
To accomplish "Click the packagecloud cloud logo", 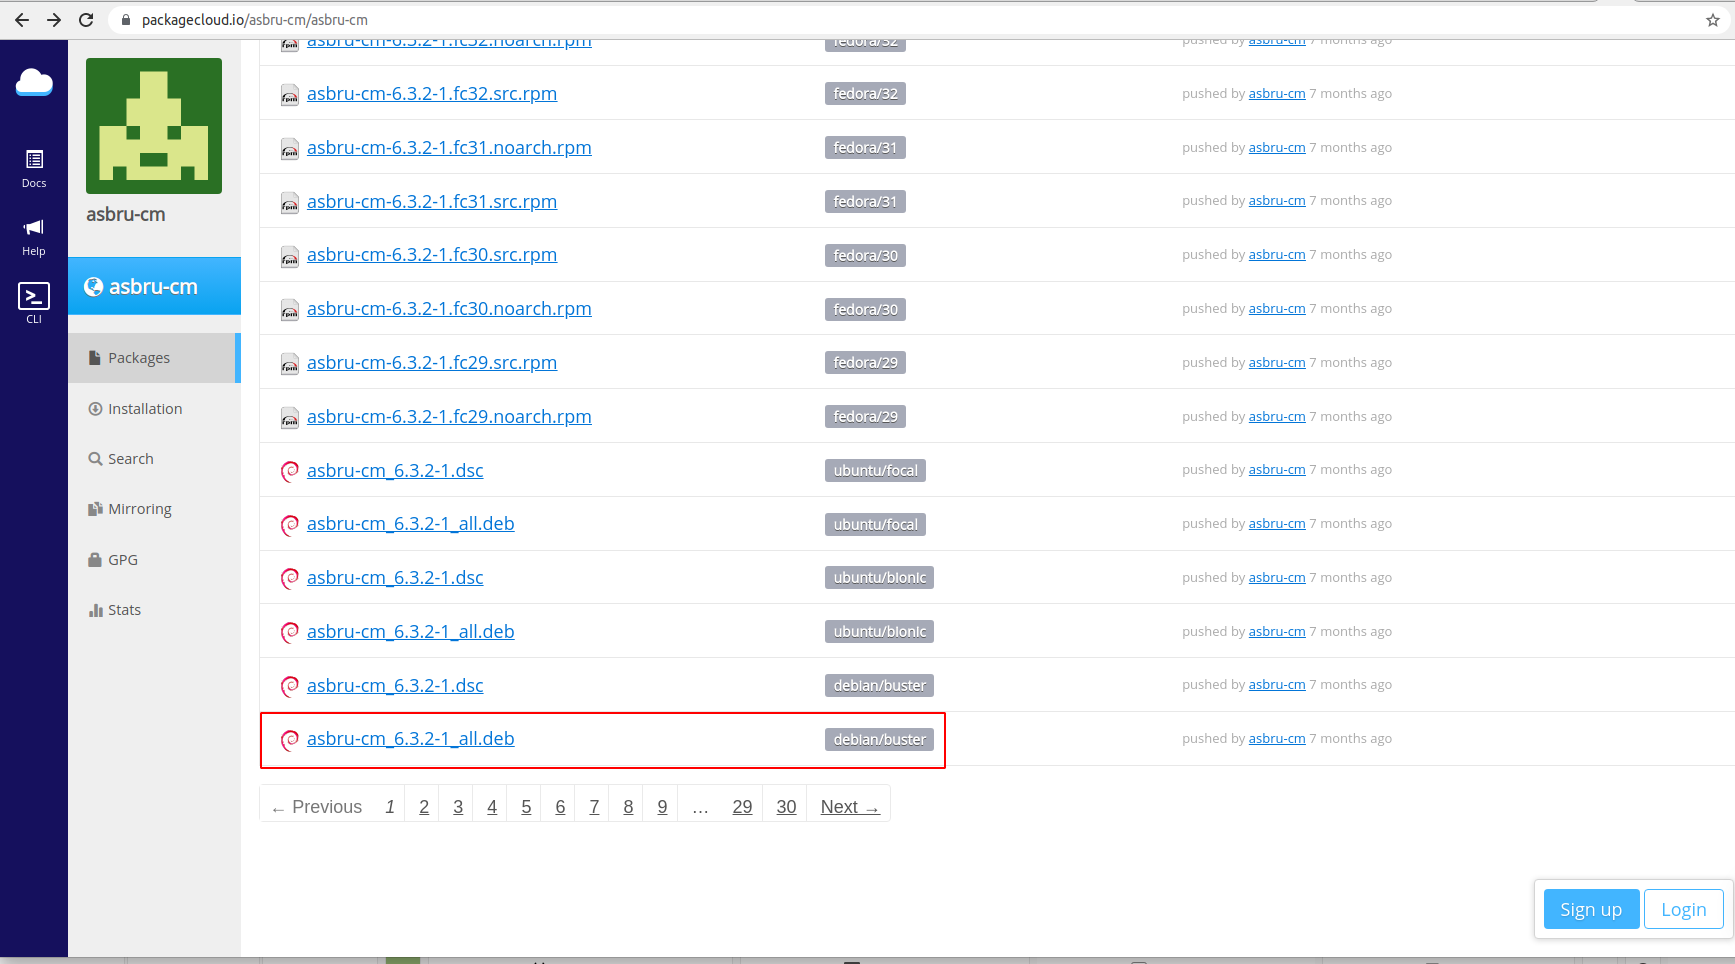I will pyautogui.click(x=34, y=82).
